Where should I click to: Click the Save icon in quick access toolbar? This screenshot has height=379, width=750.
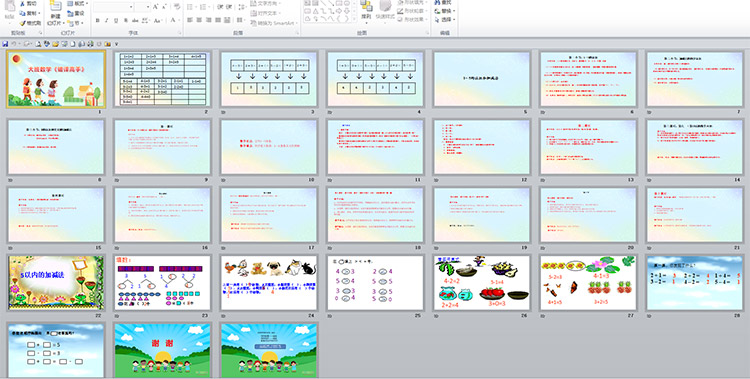click(5, 44)
